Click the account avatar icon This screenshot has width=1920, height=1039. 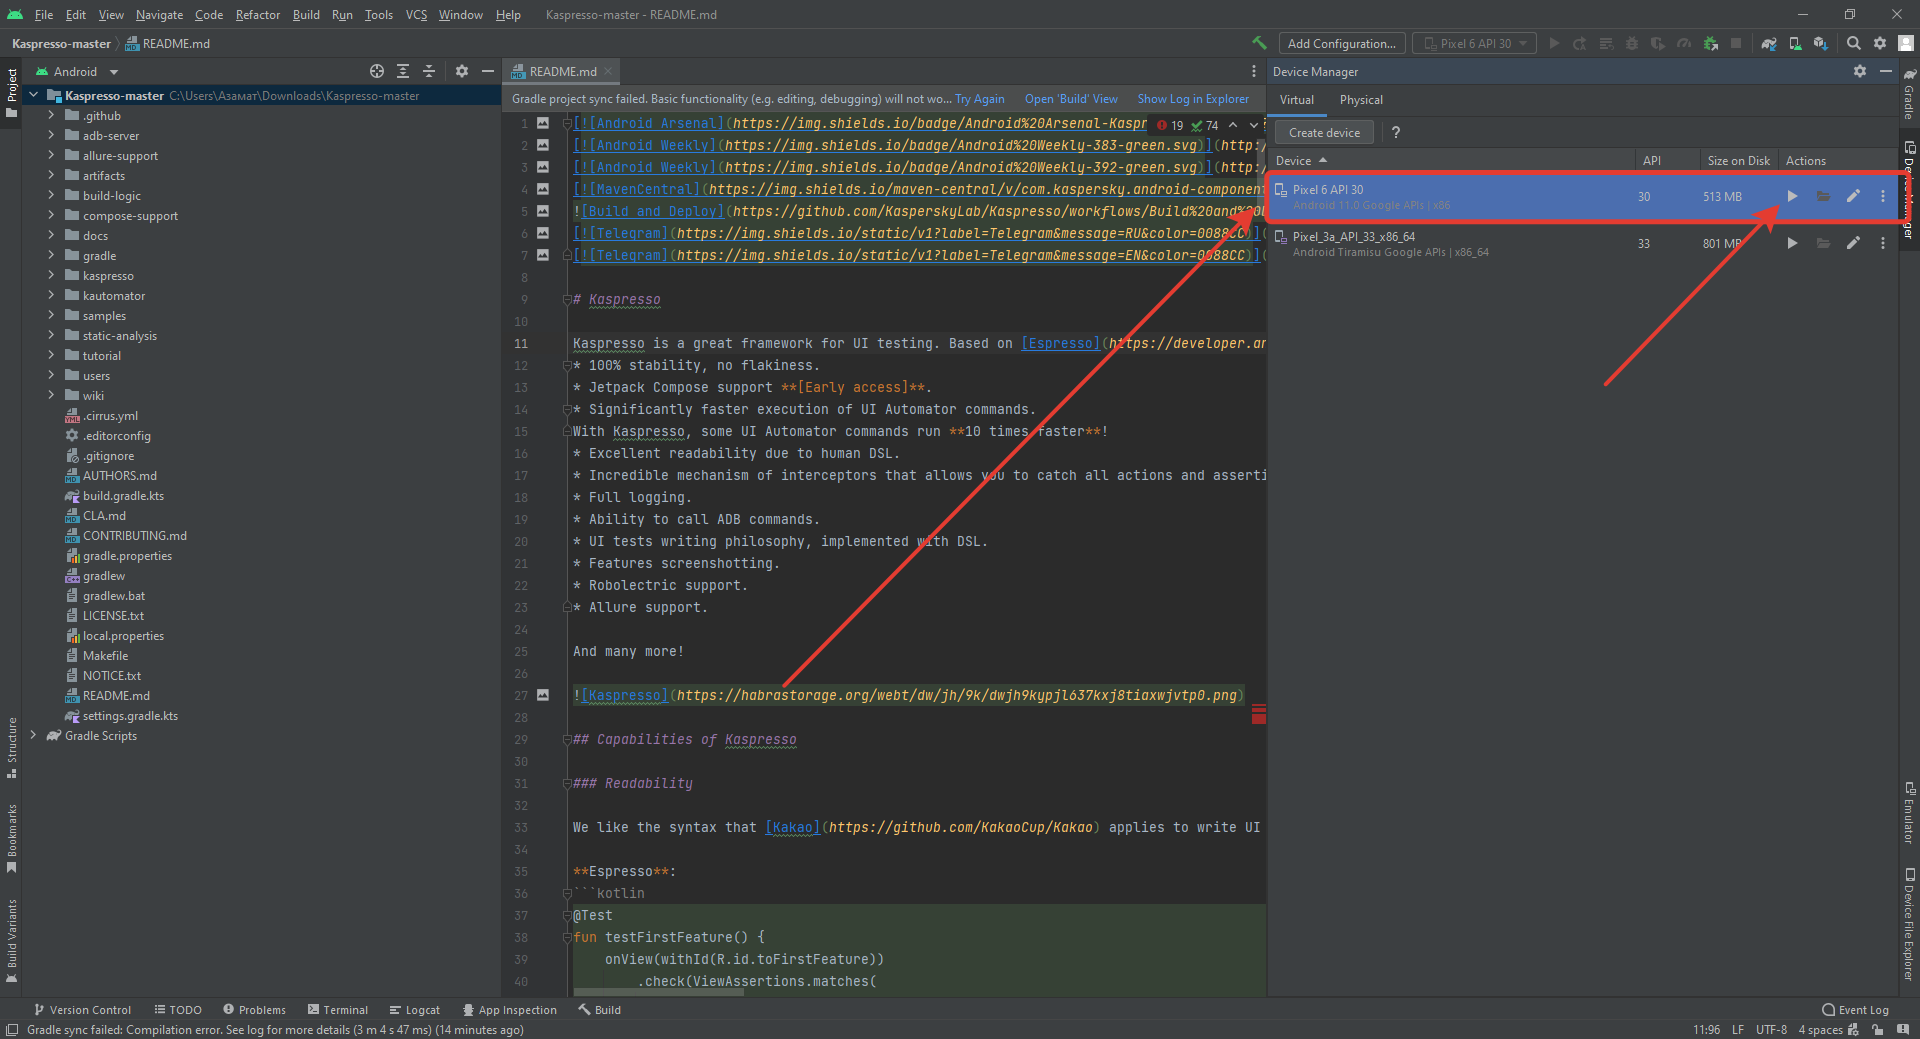point(1906,43)
